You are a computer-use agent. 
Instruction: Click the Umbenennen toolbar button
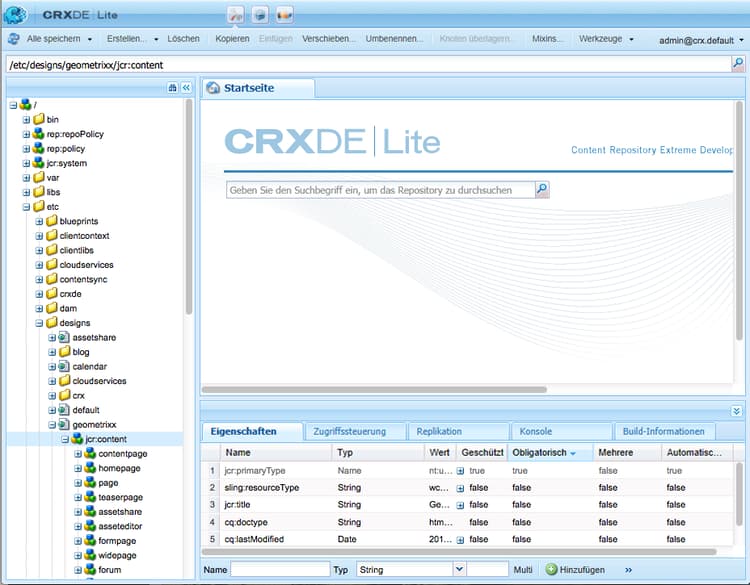394,39
